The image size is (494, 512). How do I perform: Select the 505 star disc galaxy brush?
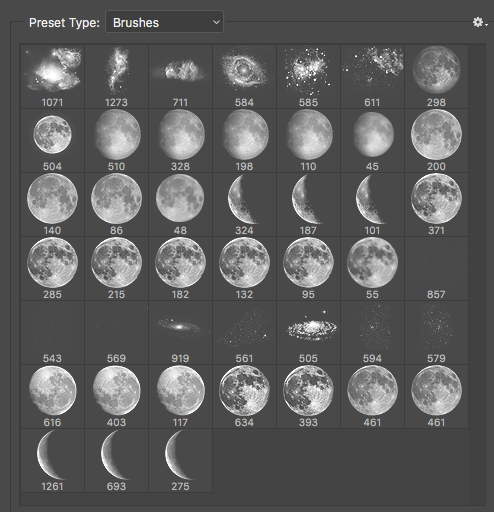[x=309, y=332]
